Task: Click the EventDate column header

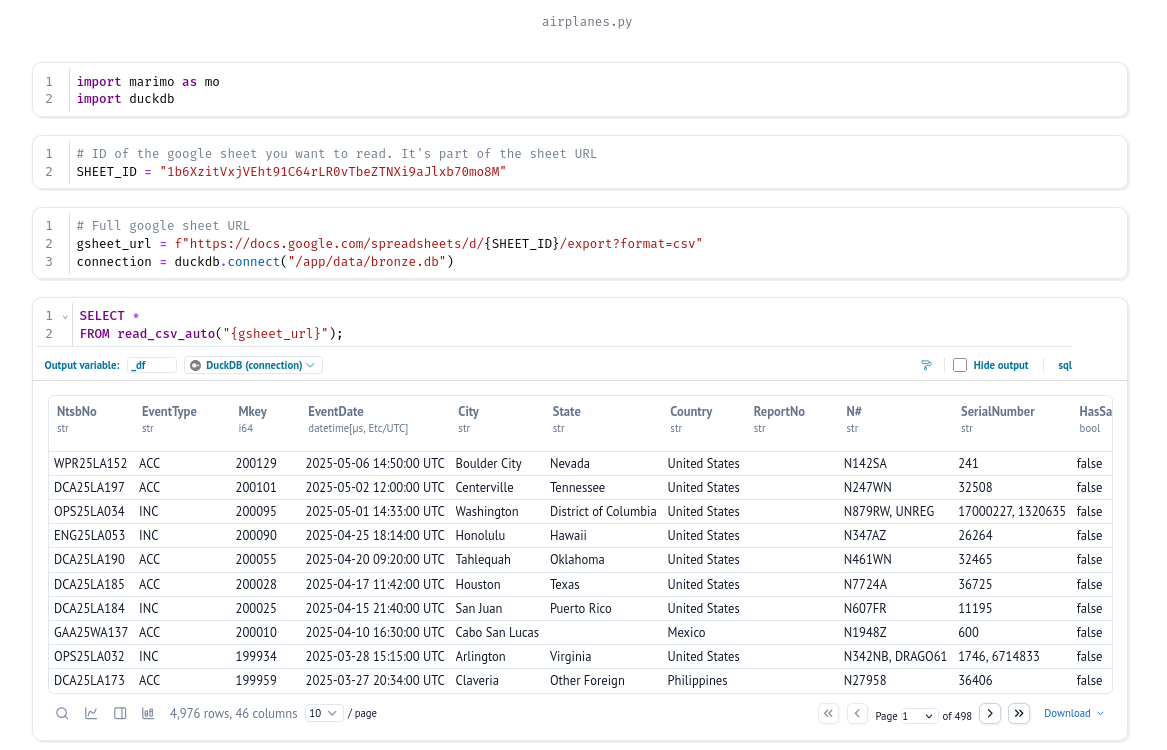Action: click(335, 411)
